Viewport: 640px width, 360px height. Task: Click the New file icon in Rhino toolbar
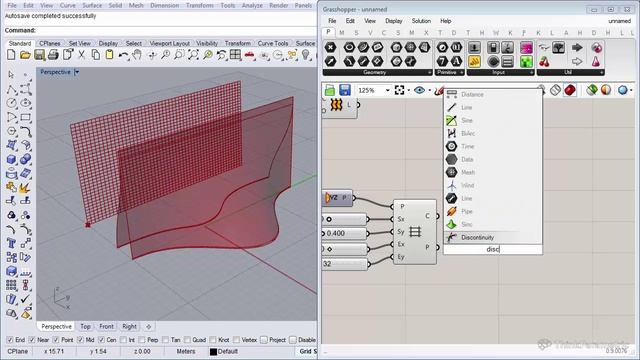pyautogui.click(x=11, y=54)
